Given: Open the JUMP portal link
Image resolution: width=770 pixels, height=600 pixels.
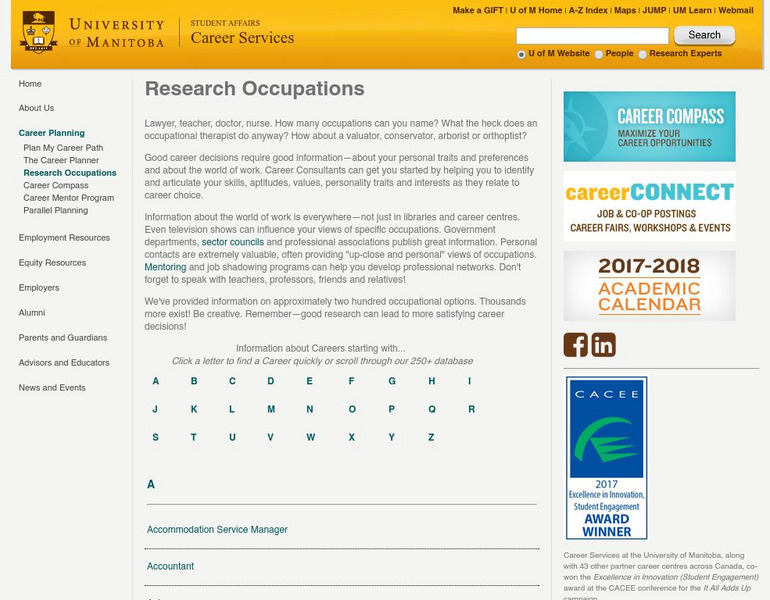Looking at the screenshot, I should click(x=654, y=10).
